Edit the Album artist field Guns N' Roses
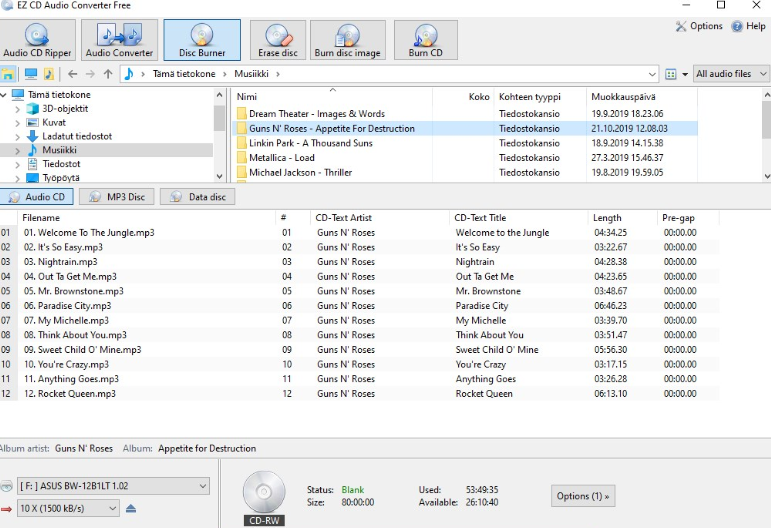Viewport: 771px width, 528px height. (84, 448)
